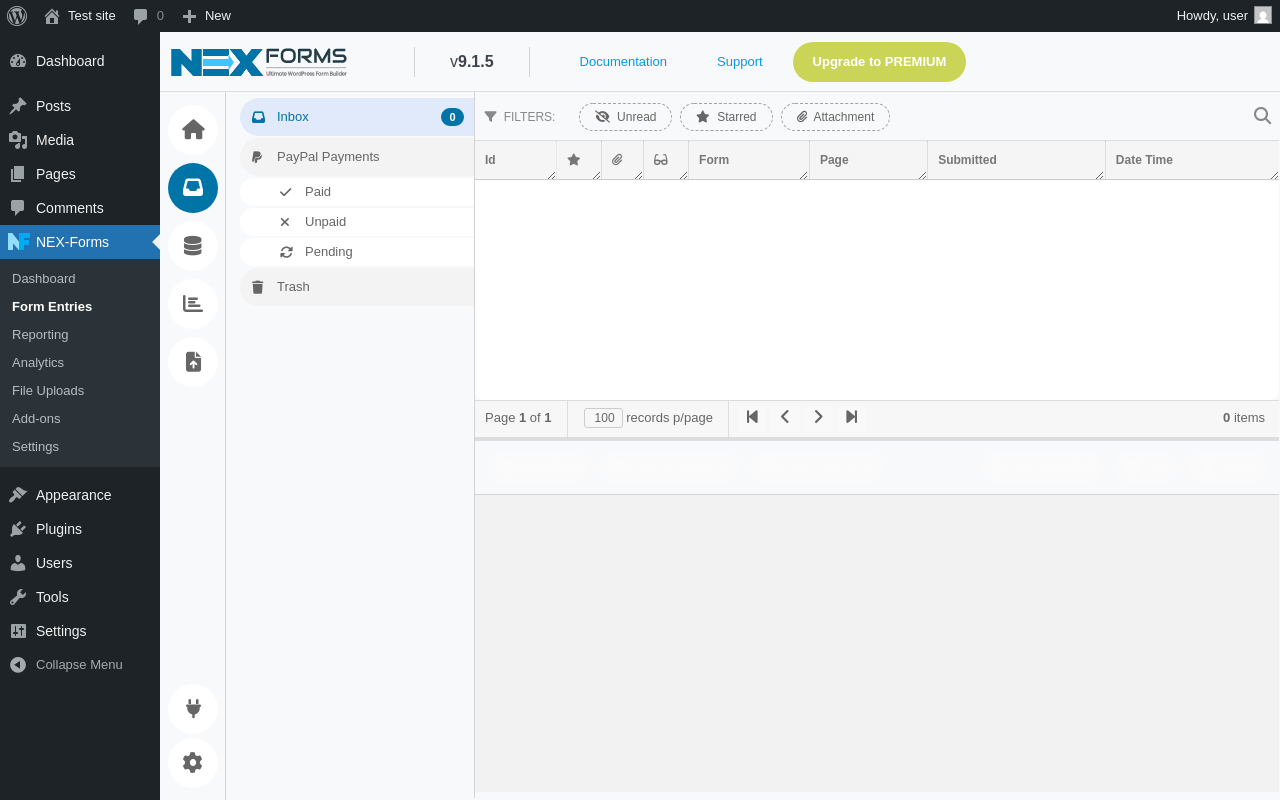Open the bar chart analytics icon
1280x800 pixels.
(x=193, y=304)
